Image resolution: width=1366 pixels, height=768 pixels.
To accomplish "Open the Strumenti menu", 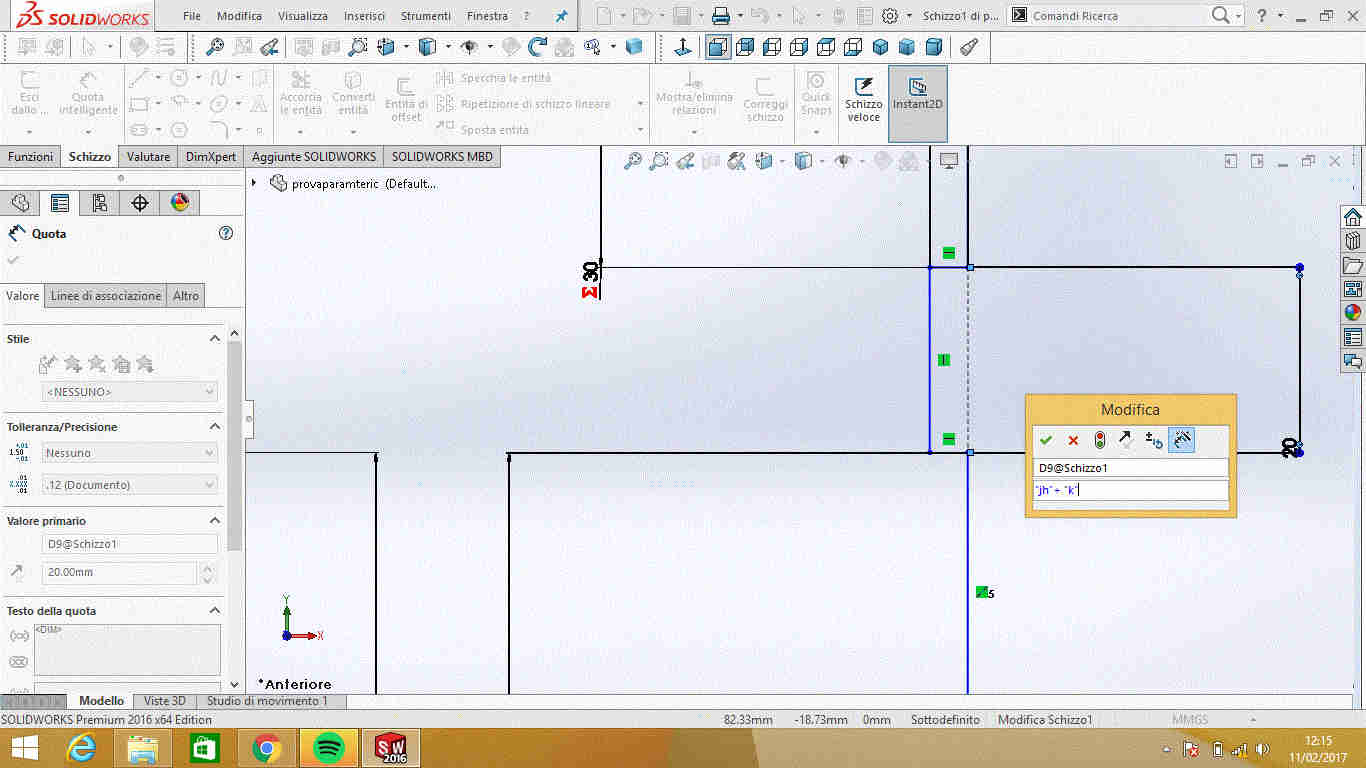I will pyautogui.click(x=426, y=16).
